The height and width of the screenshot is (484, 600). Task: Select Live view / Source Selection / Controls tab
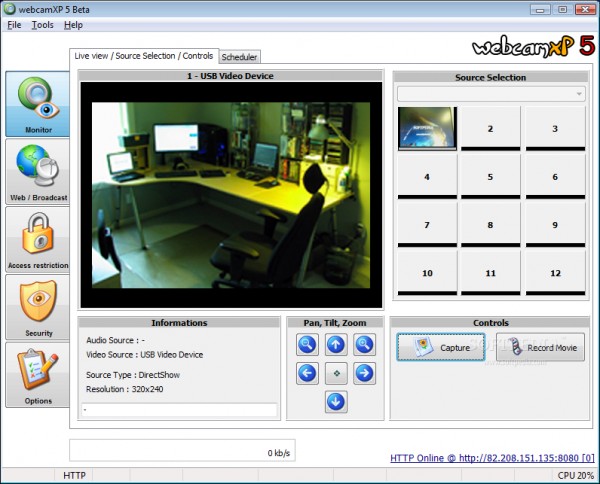[144, 56]
